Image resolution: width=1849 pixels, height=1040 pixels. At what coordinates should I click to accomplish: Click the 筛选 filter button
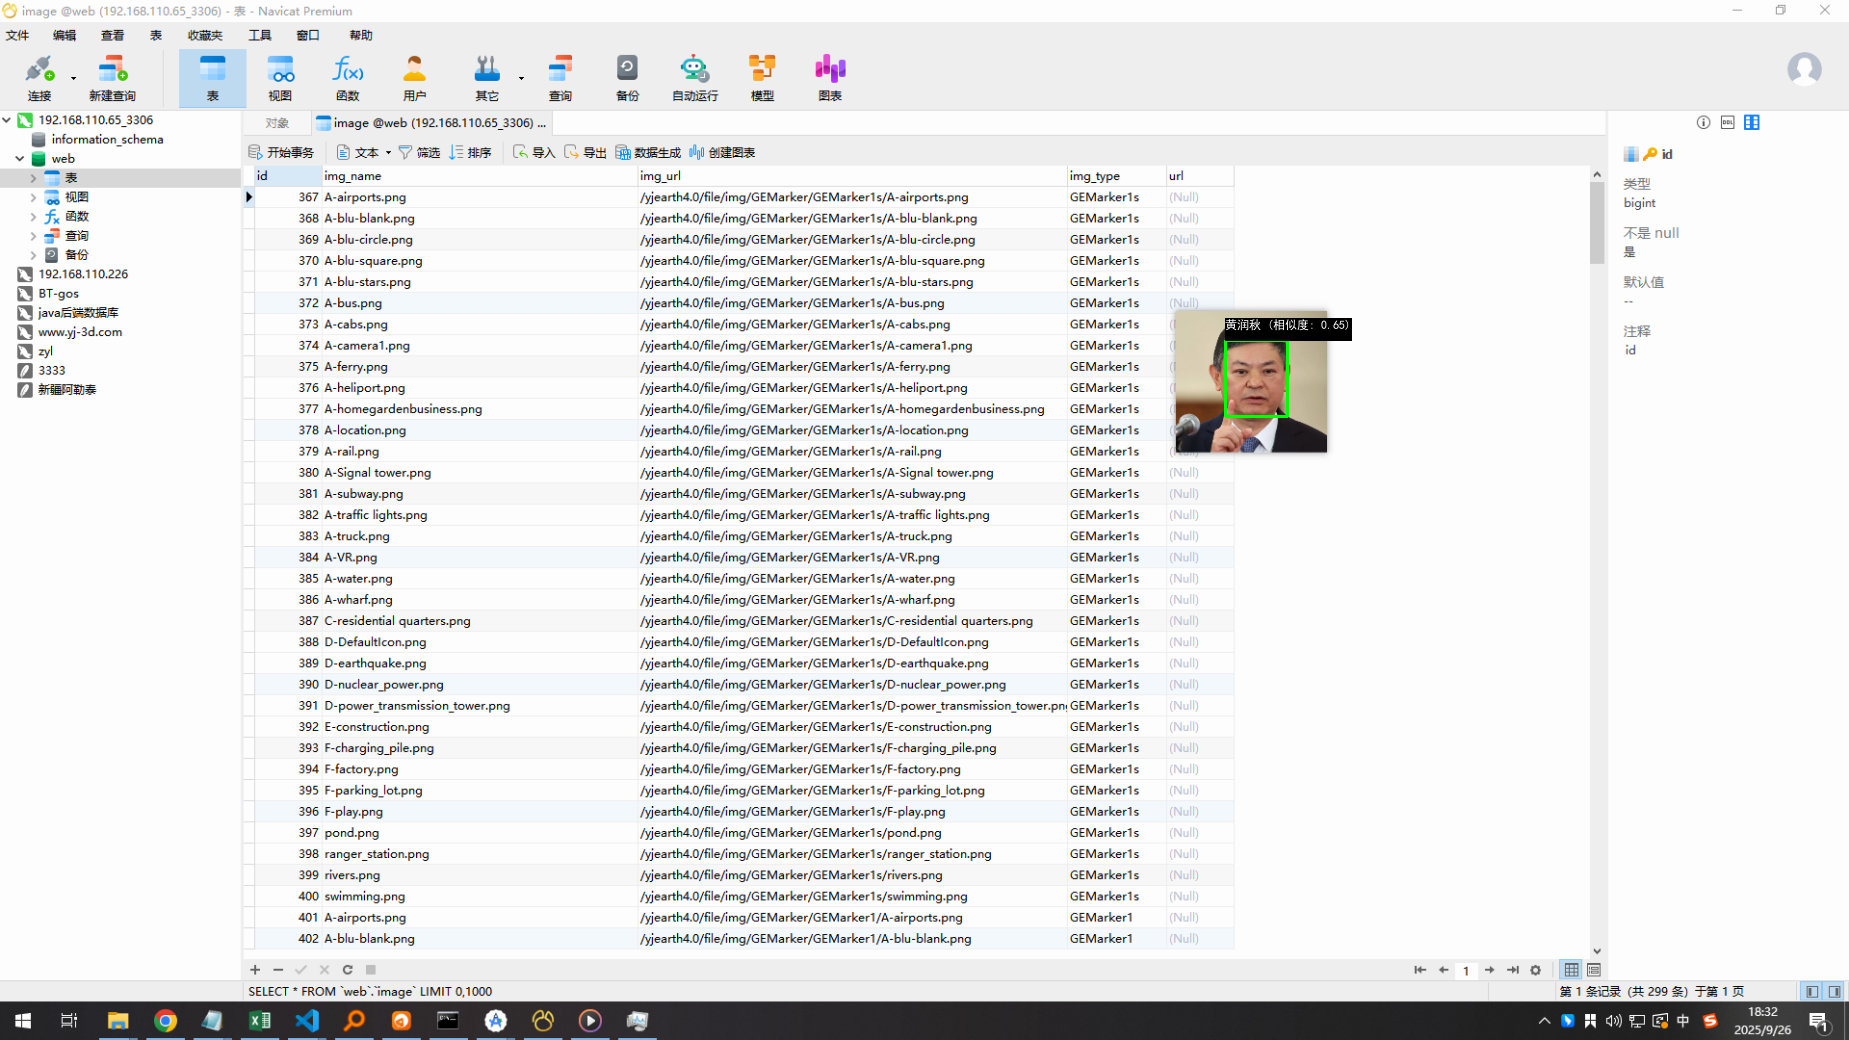click(419, 153)
